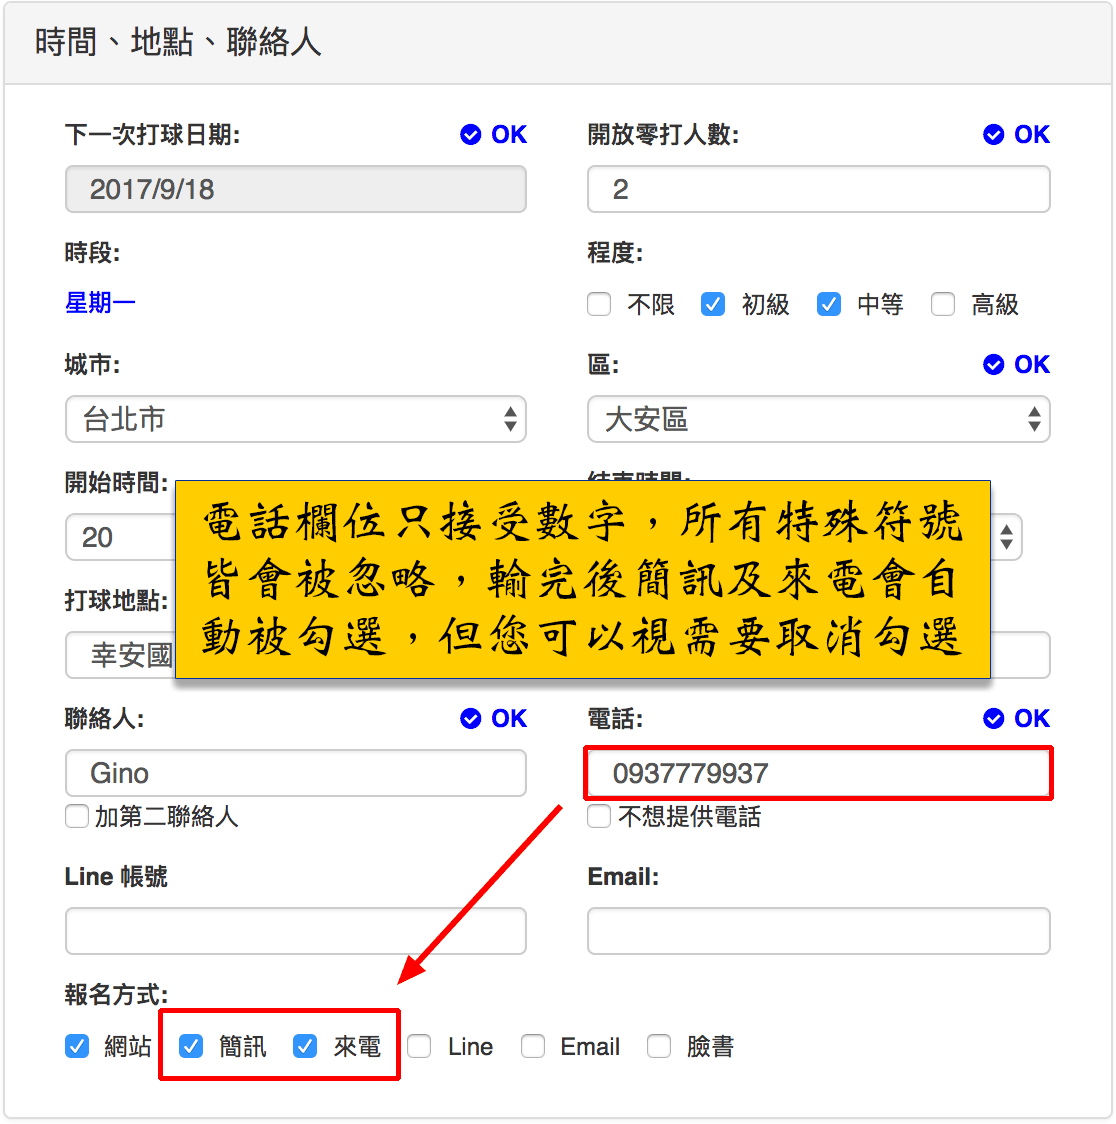Enable the Line signup method checkbox
The image size is (1116, 1124).
point(419,1046)
